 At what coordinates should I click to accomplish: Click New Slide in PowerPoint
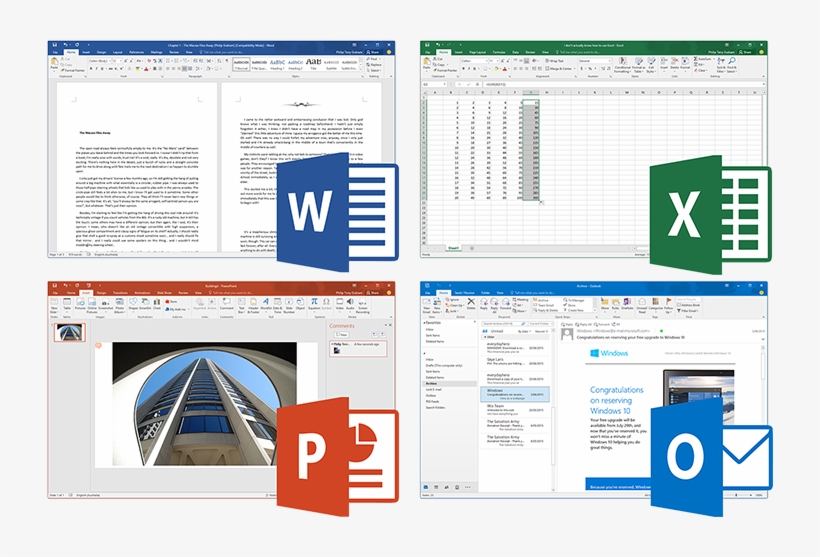tap(54, 305)
